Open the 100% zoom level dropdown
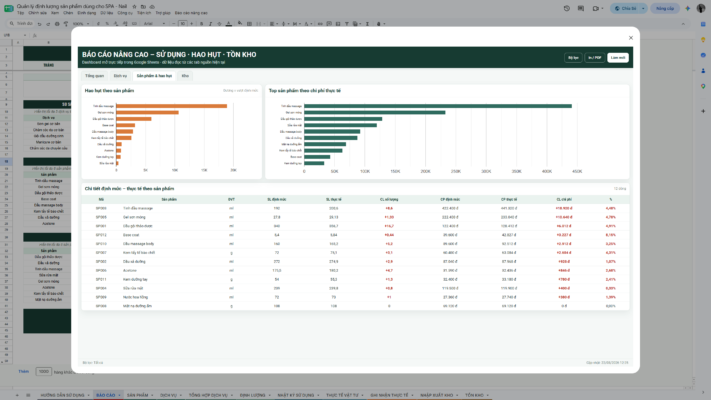The image size is (711, 400). click(81, 24)
